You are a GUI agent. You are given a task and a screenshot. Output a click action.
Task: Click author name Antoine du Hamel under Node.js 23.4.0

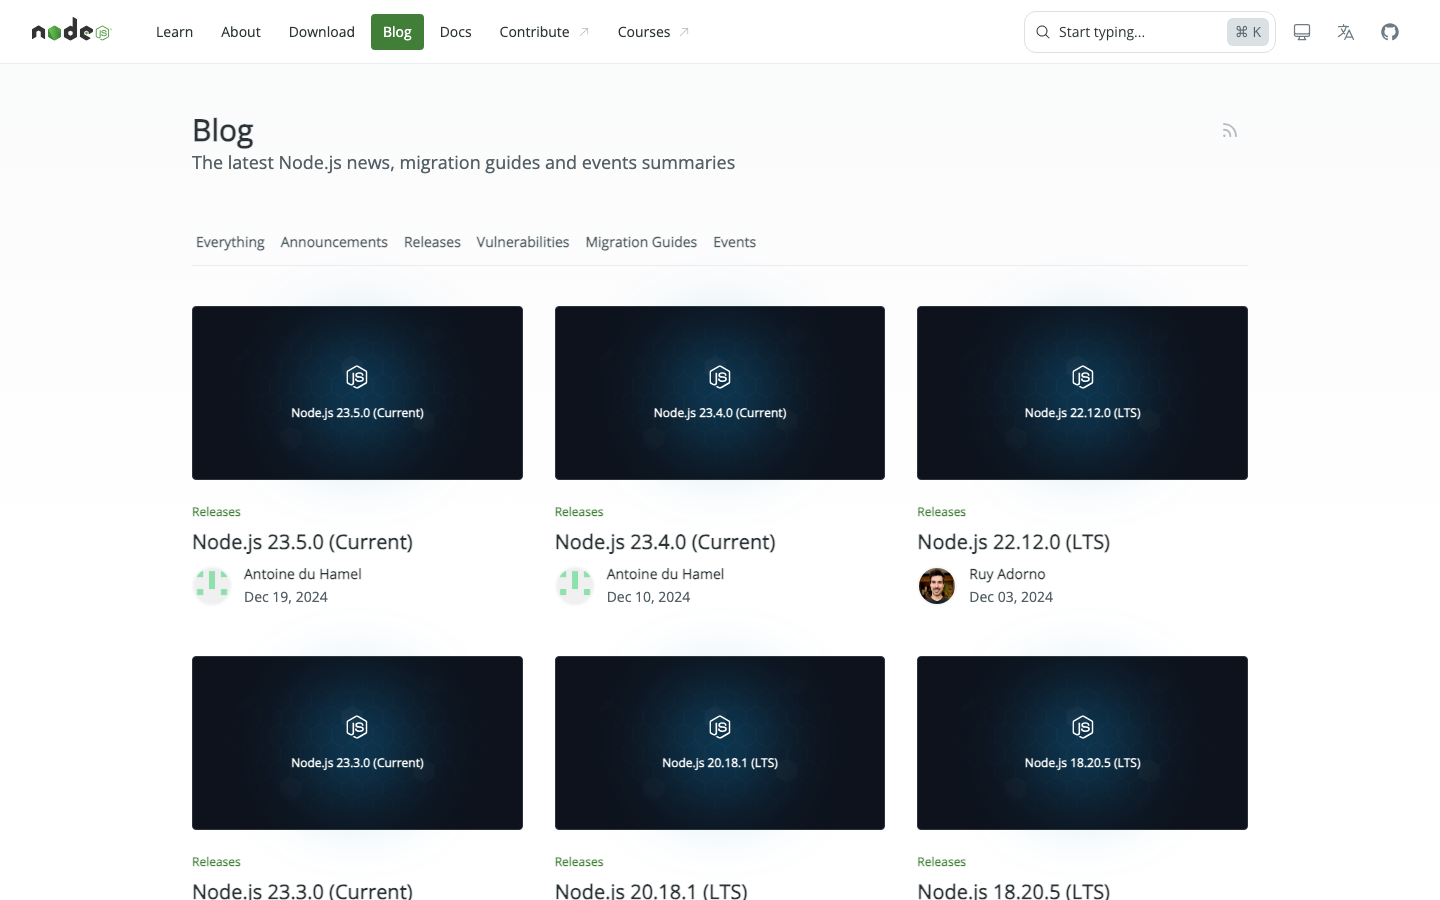click(x=665, y=574)
